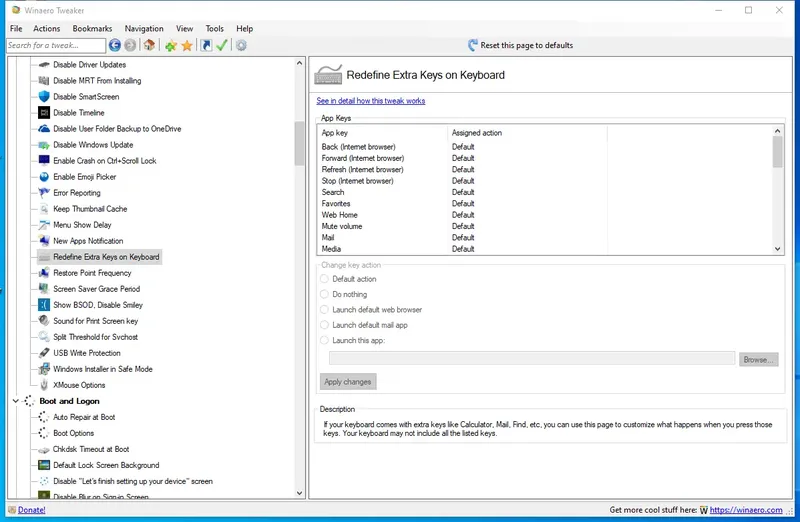Click the Disable Driver Updates icon

[x=44, y=65]
